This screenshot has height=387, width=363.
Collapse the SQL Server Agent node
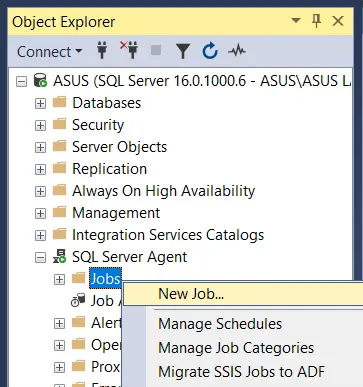click(40, 257)
